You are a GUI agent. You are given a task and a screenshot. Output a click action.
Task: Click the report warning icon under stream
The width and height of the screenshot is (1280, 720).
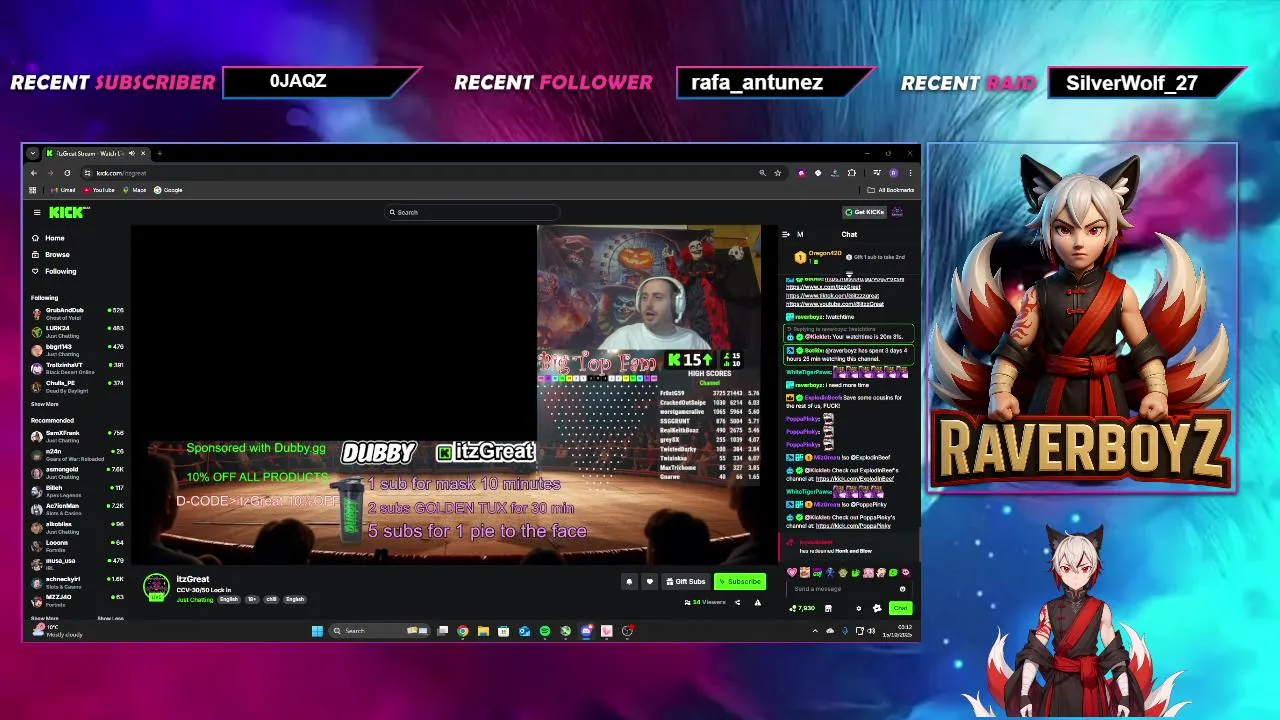(x=757, y=602)
